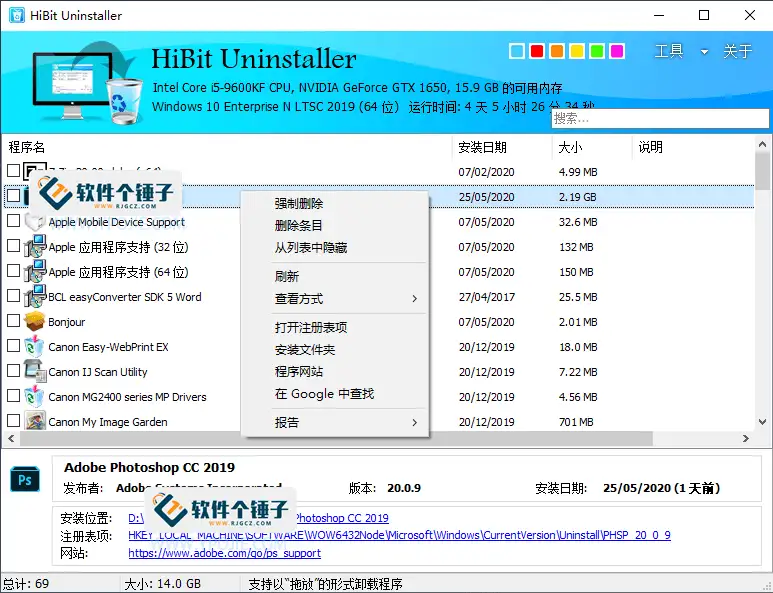
Task: Click the horizontal scrollbar left arrow
Action: [11, 438]
